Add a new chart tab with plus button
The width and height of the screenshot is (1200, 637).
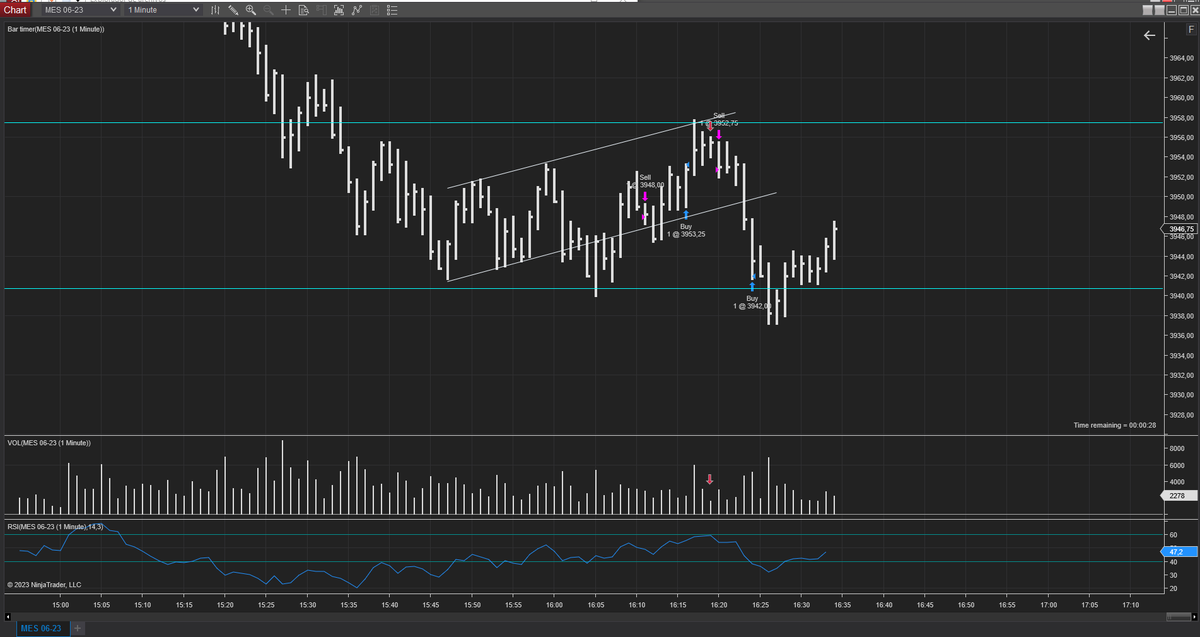pyautogui.click(x=77, y=628)
